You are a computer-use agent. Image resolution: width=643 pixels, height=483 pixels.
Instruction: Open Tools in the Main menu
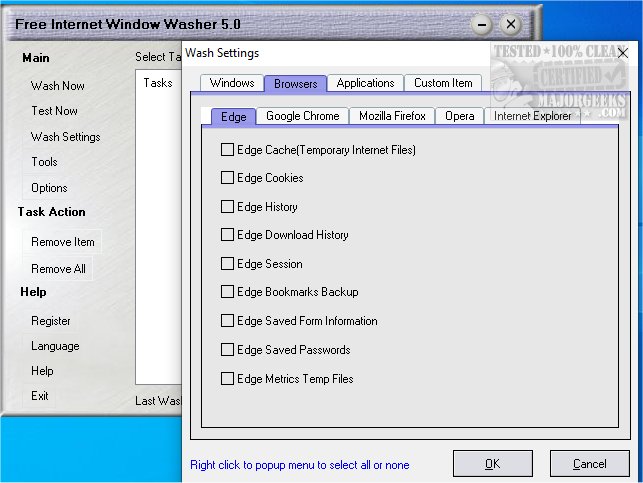pyautogui.click(x=44, y=162)
